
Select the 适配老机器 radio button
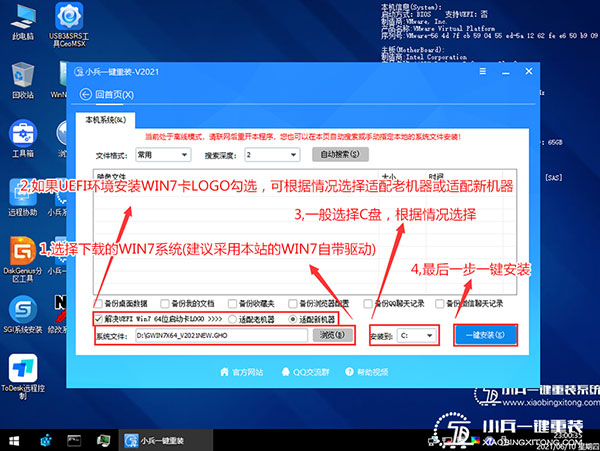click(x=232, y=319)
